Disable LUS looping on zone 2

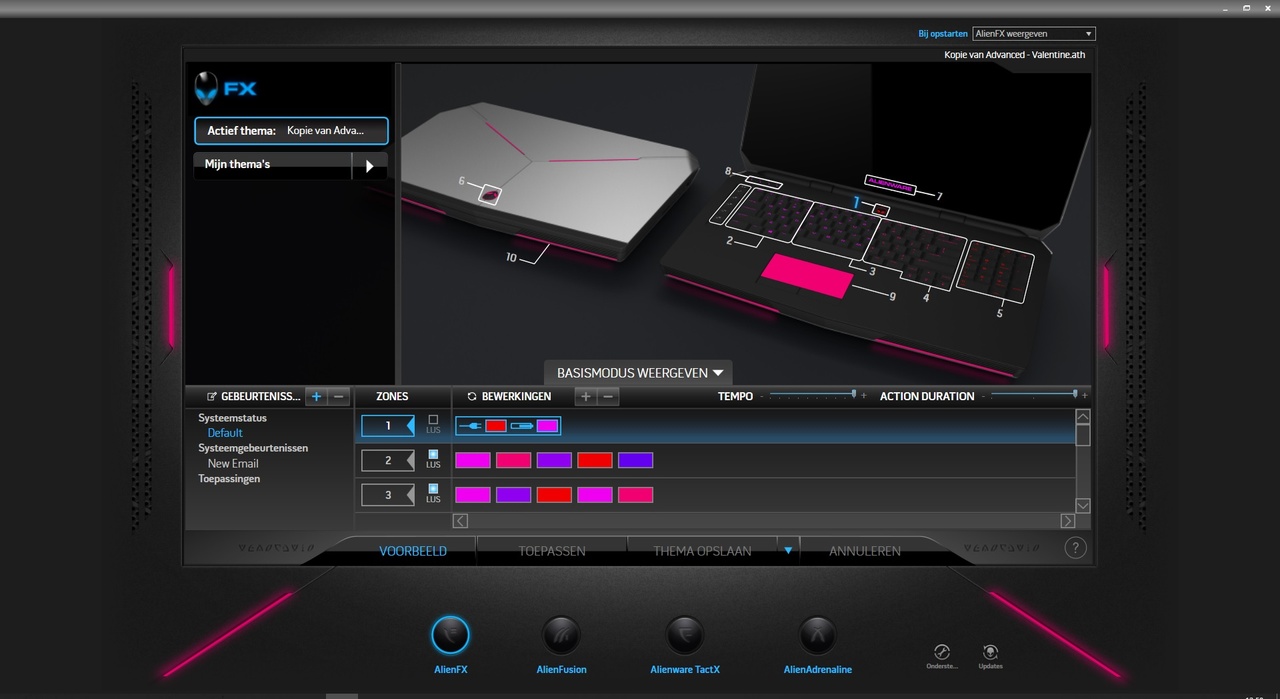[x=432, y=455]
